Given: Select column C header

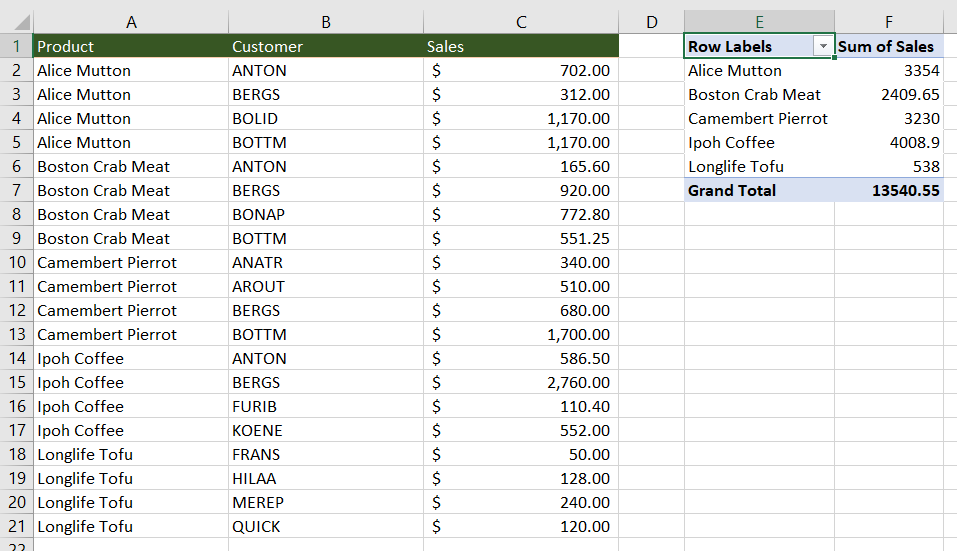Looking at the screenshot, I should 520,22.
